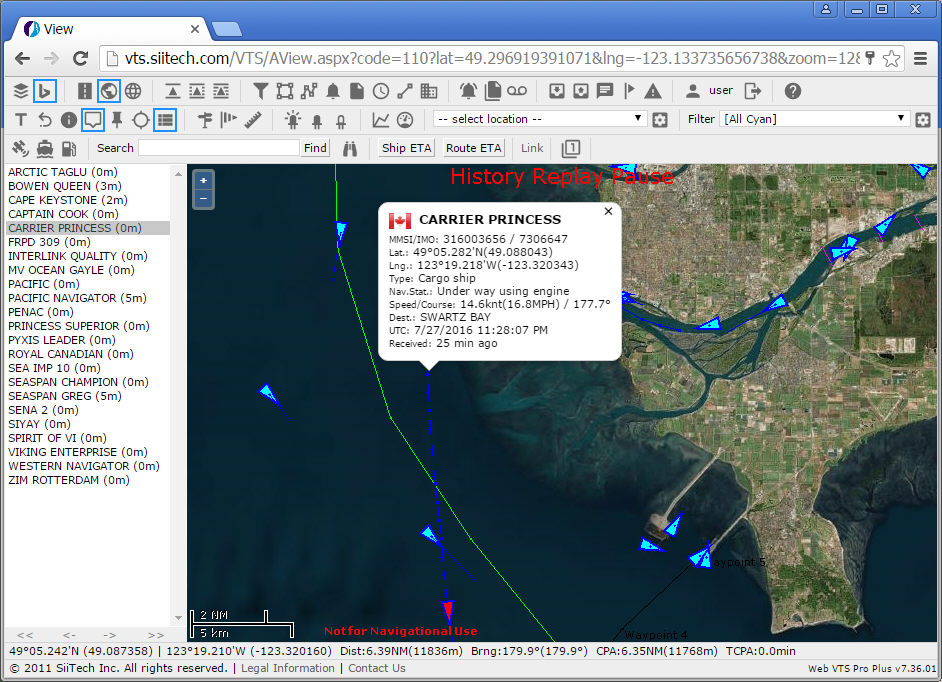Screen dimensions: 942x682
Task: Toggle the Bing map layer button
Action: [44, 91]
